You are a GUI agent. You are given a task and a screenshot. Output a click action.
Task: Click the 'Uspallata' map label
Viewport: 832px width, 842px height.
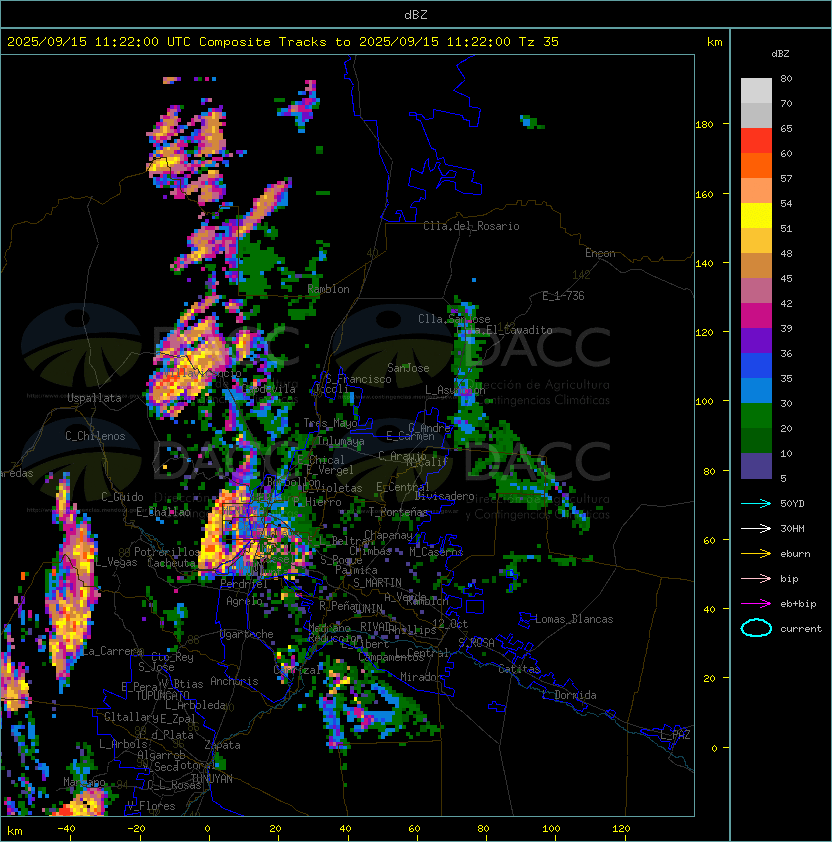[x=94, y=398]
